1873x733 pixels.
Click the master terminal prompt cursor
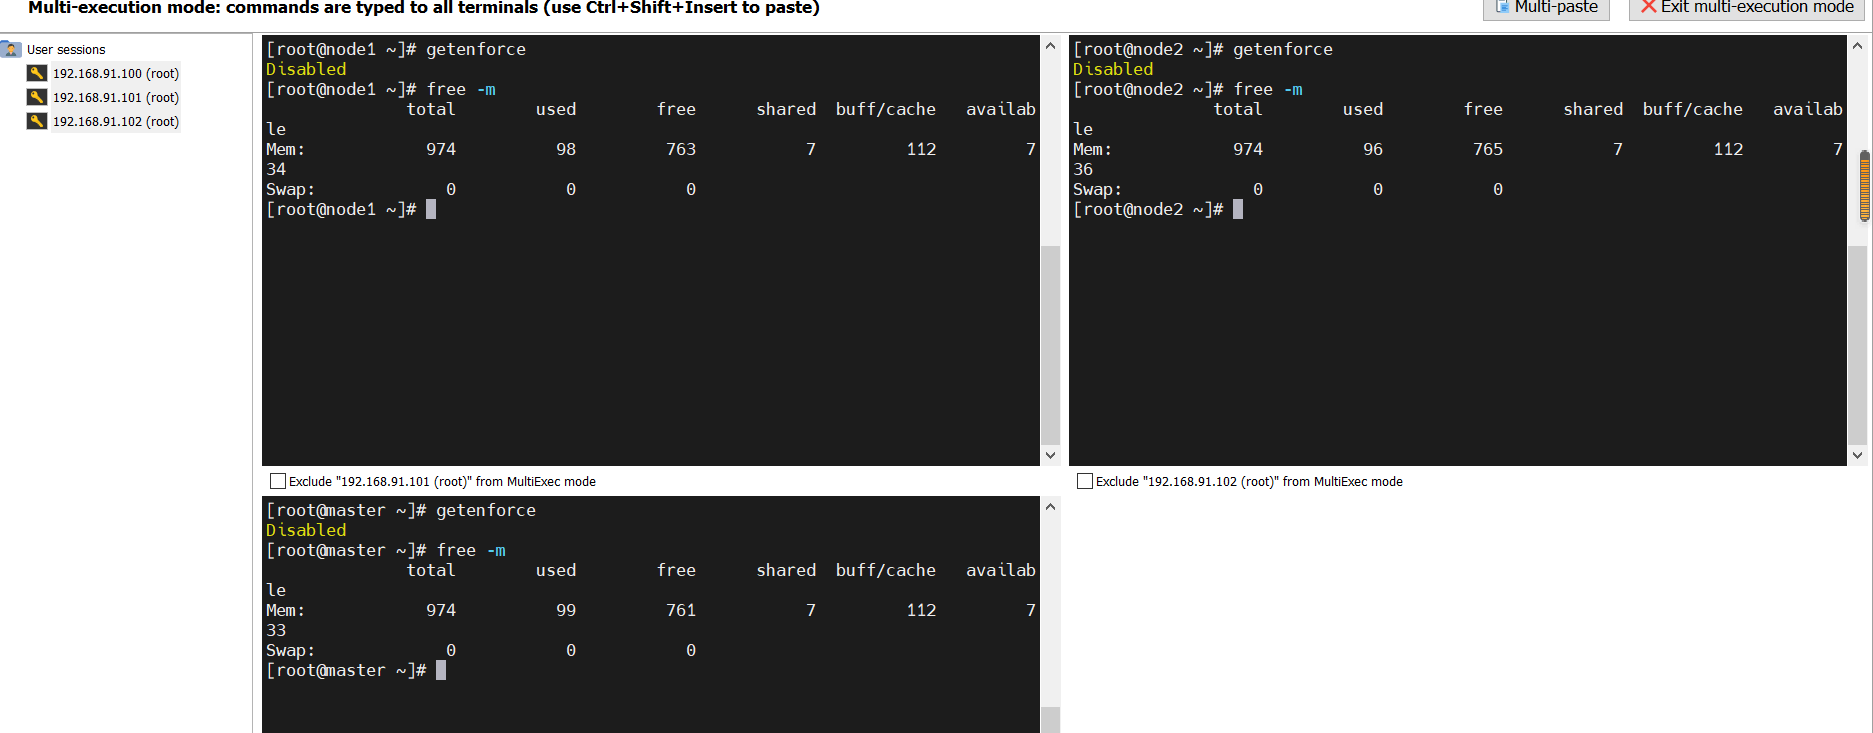441,670
